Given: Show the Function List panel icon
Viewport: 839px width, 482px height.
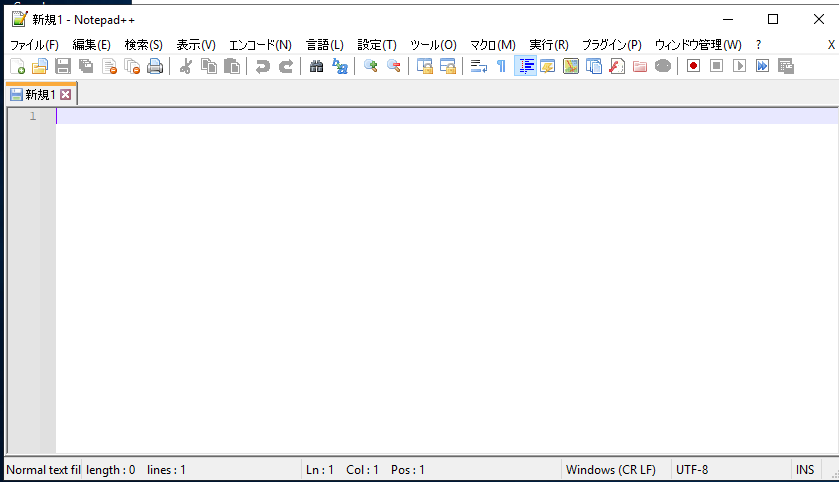Looking at the screenshot, I should 617,66.
